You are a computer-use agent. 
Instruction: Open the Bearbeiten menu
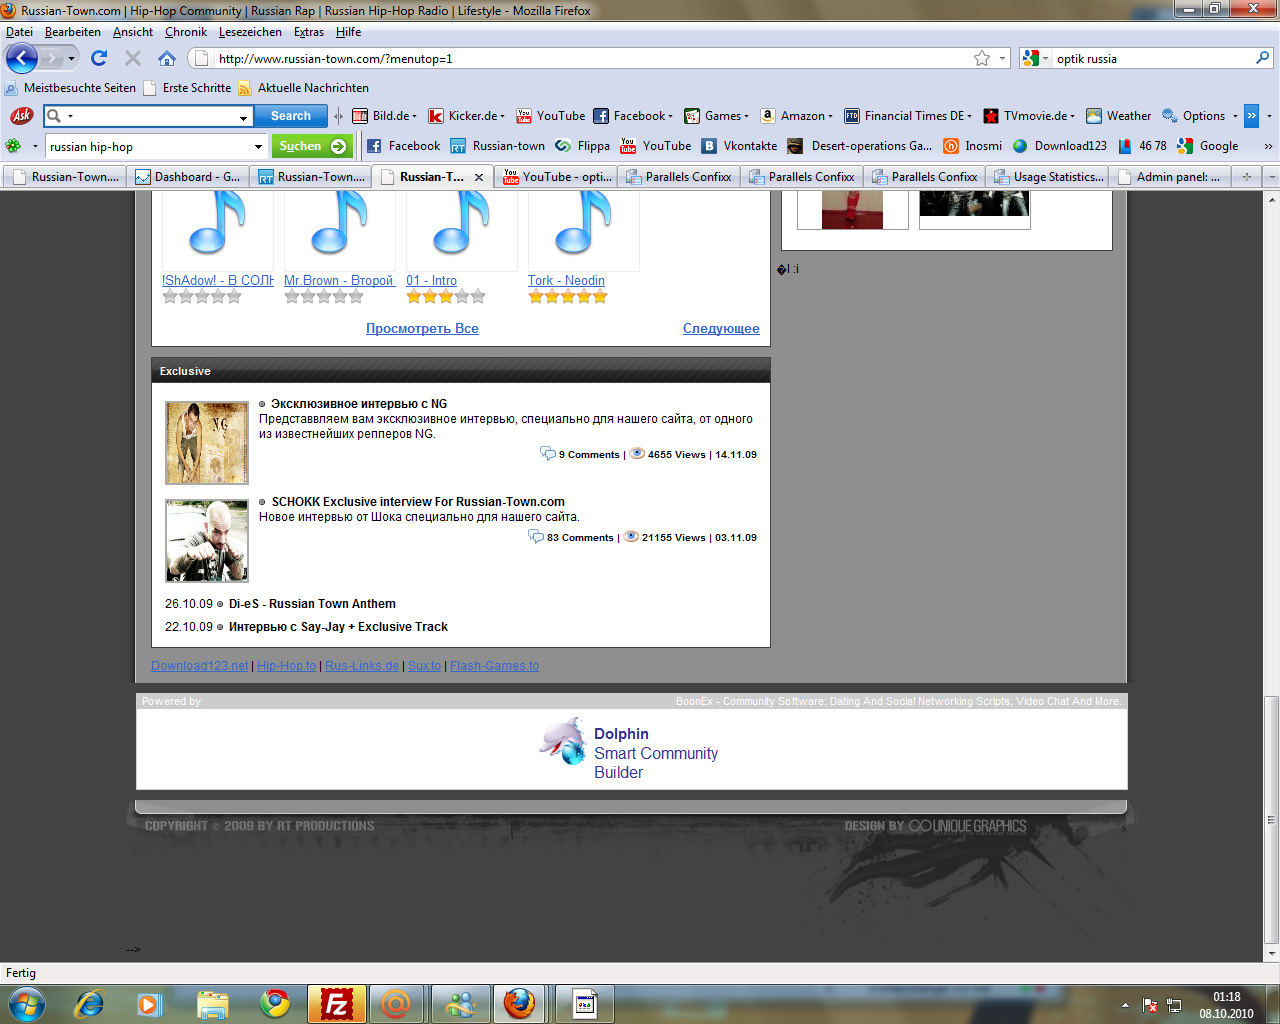tap(73, 32)
